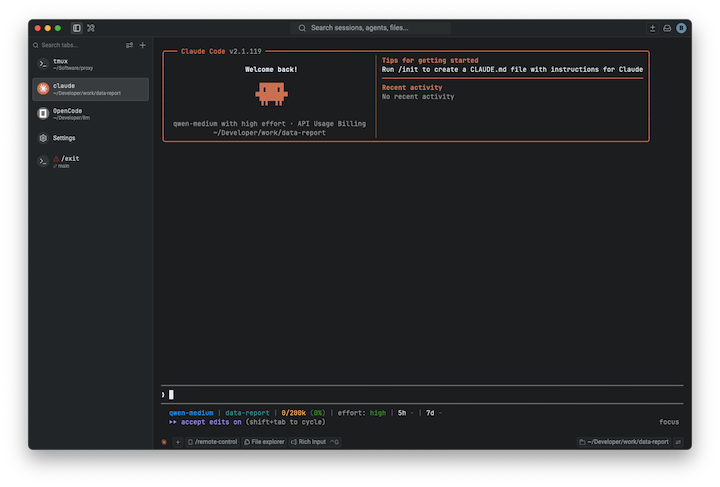Click the No recent activity text
720x487 pixels.
[418, 97]
